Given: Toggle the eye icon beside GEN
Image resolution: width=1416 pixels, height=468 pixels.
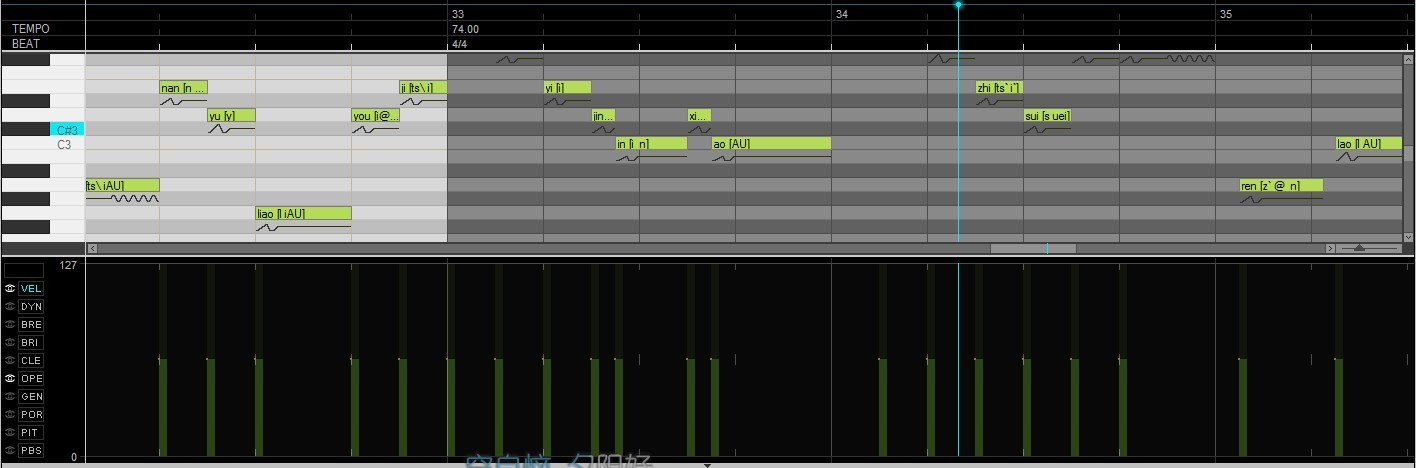Looking at the screenshot, I should 10,396.
